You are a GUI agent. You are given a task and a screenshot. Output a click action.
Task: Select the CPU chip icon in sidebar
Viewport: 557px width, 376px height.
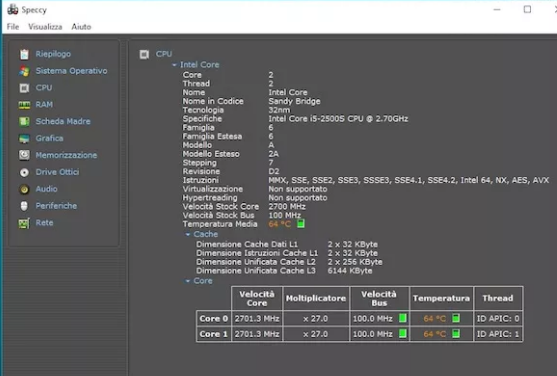point(24,88)
